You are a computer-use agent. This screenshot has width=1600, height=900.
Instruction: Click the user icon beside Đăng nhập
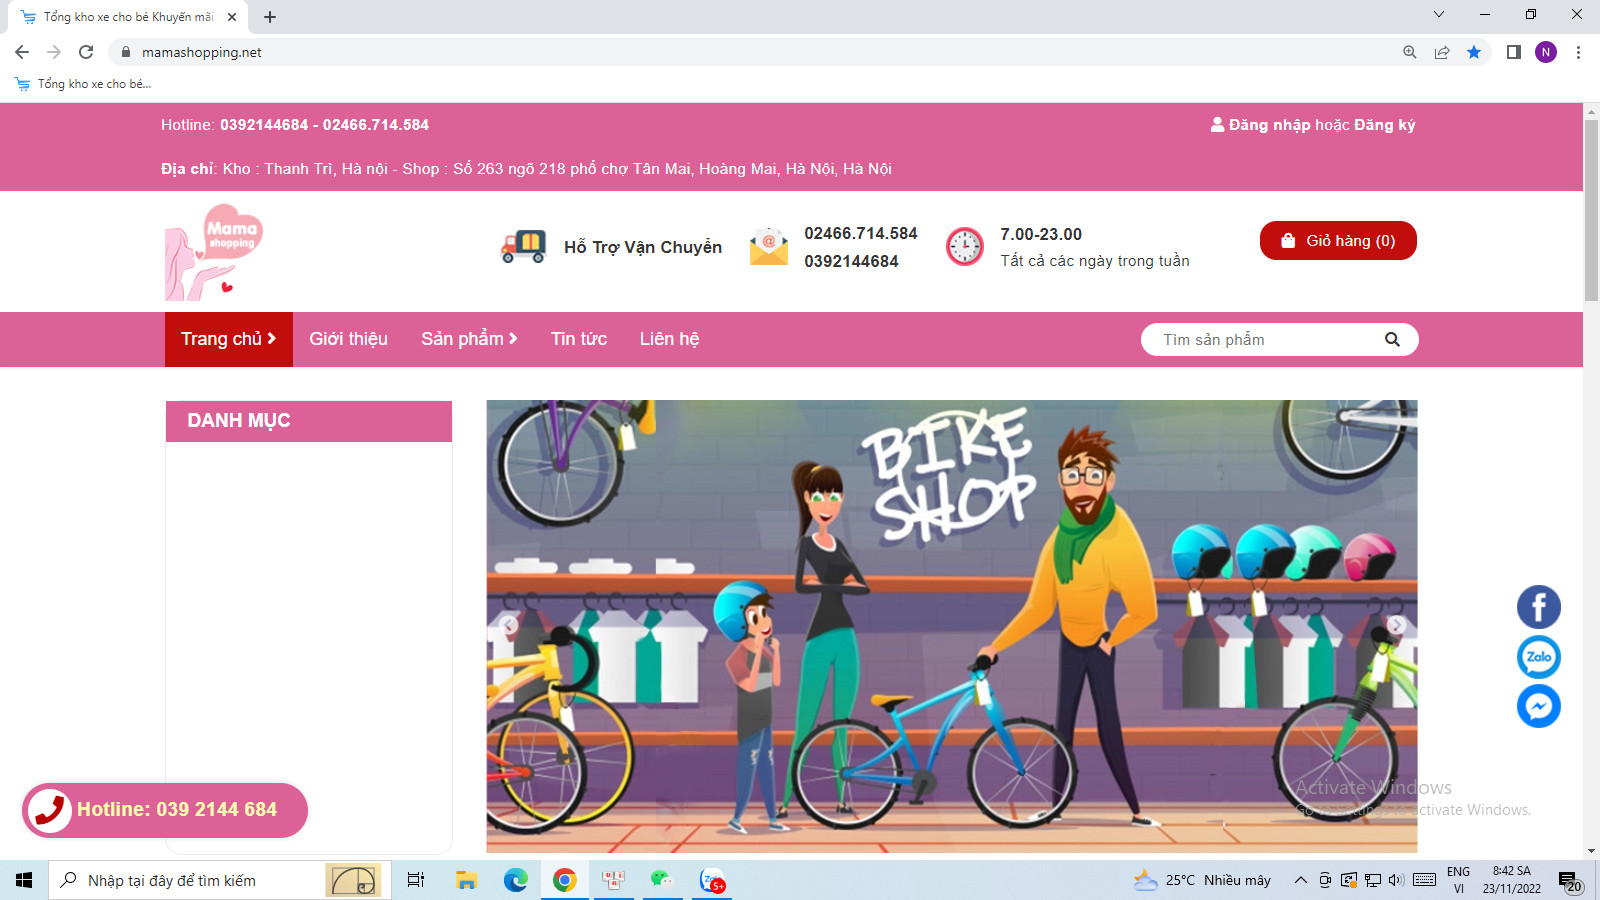[1217, 125]
